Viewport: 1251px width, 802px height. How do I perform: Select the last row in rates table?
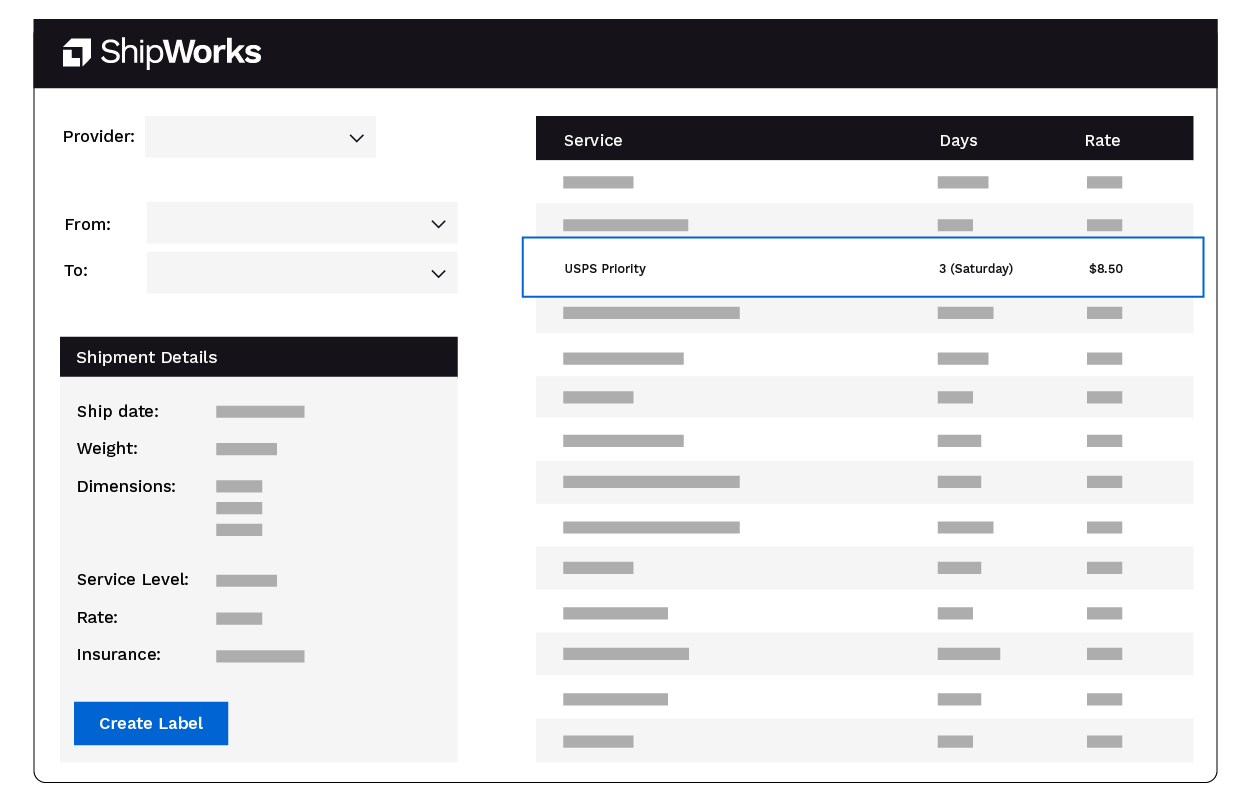tap(864, 741)
